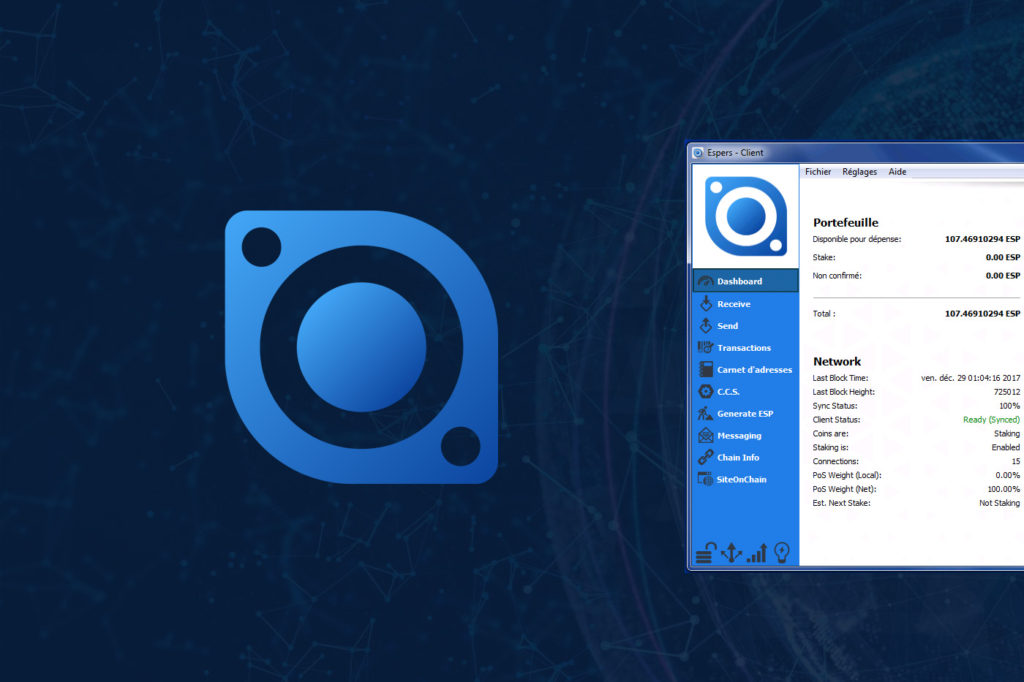This screenshot has width=1024, height=682.
Task: Click the PoS Weight (Net) 100.00% value
Action: pos(1004,489)
